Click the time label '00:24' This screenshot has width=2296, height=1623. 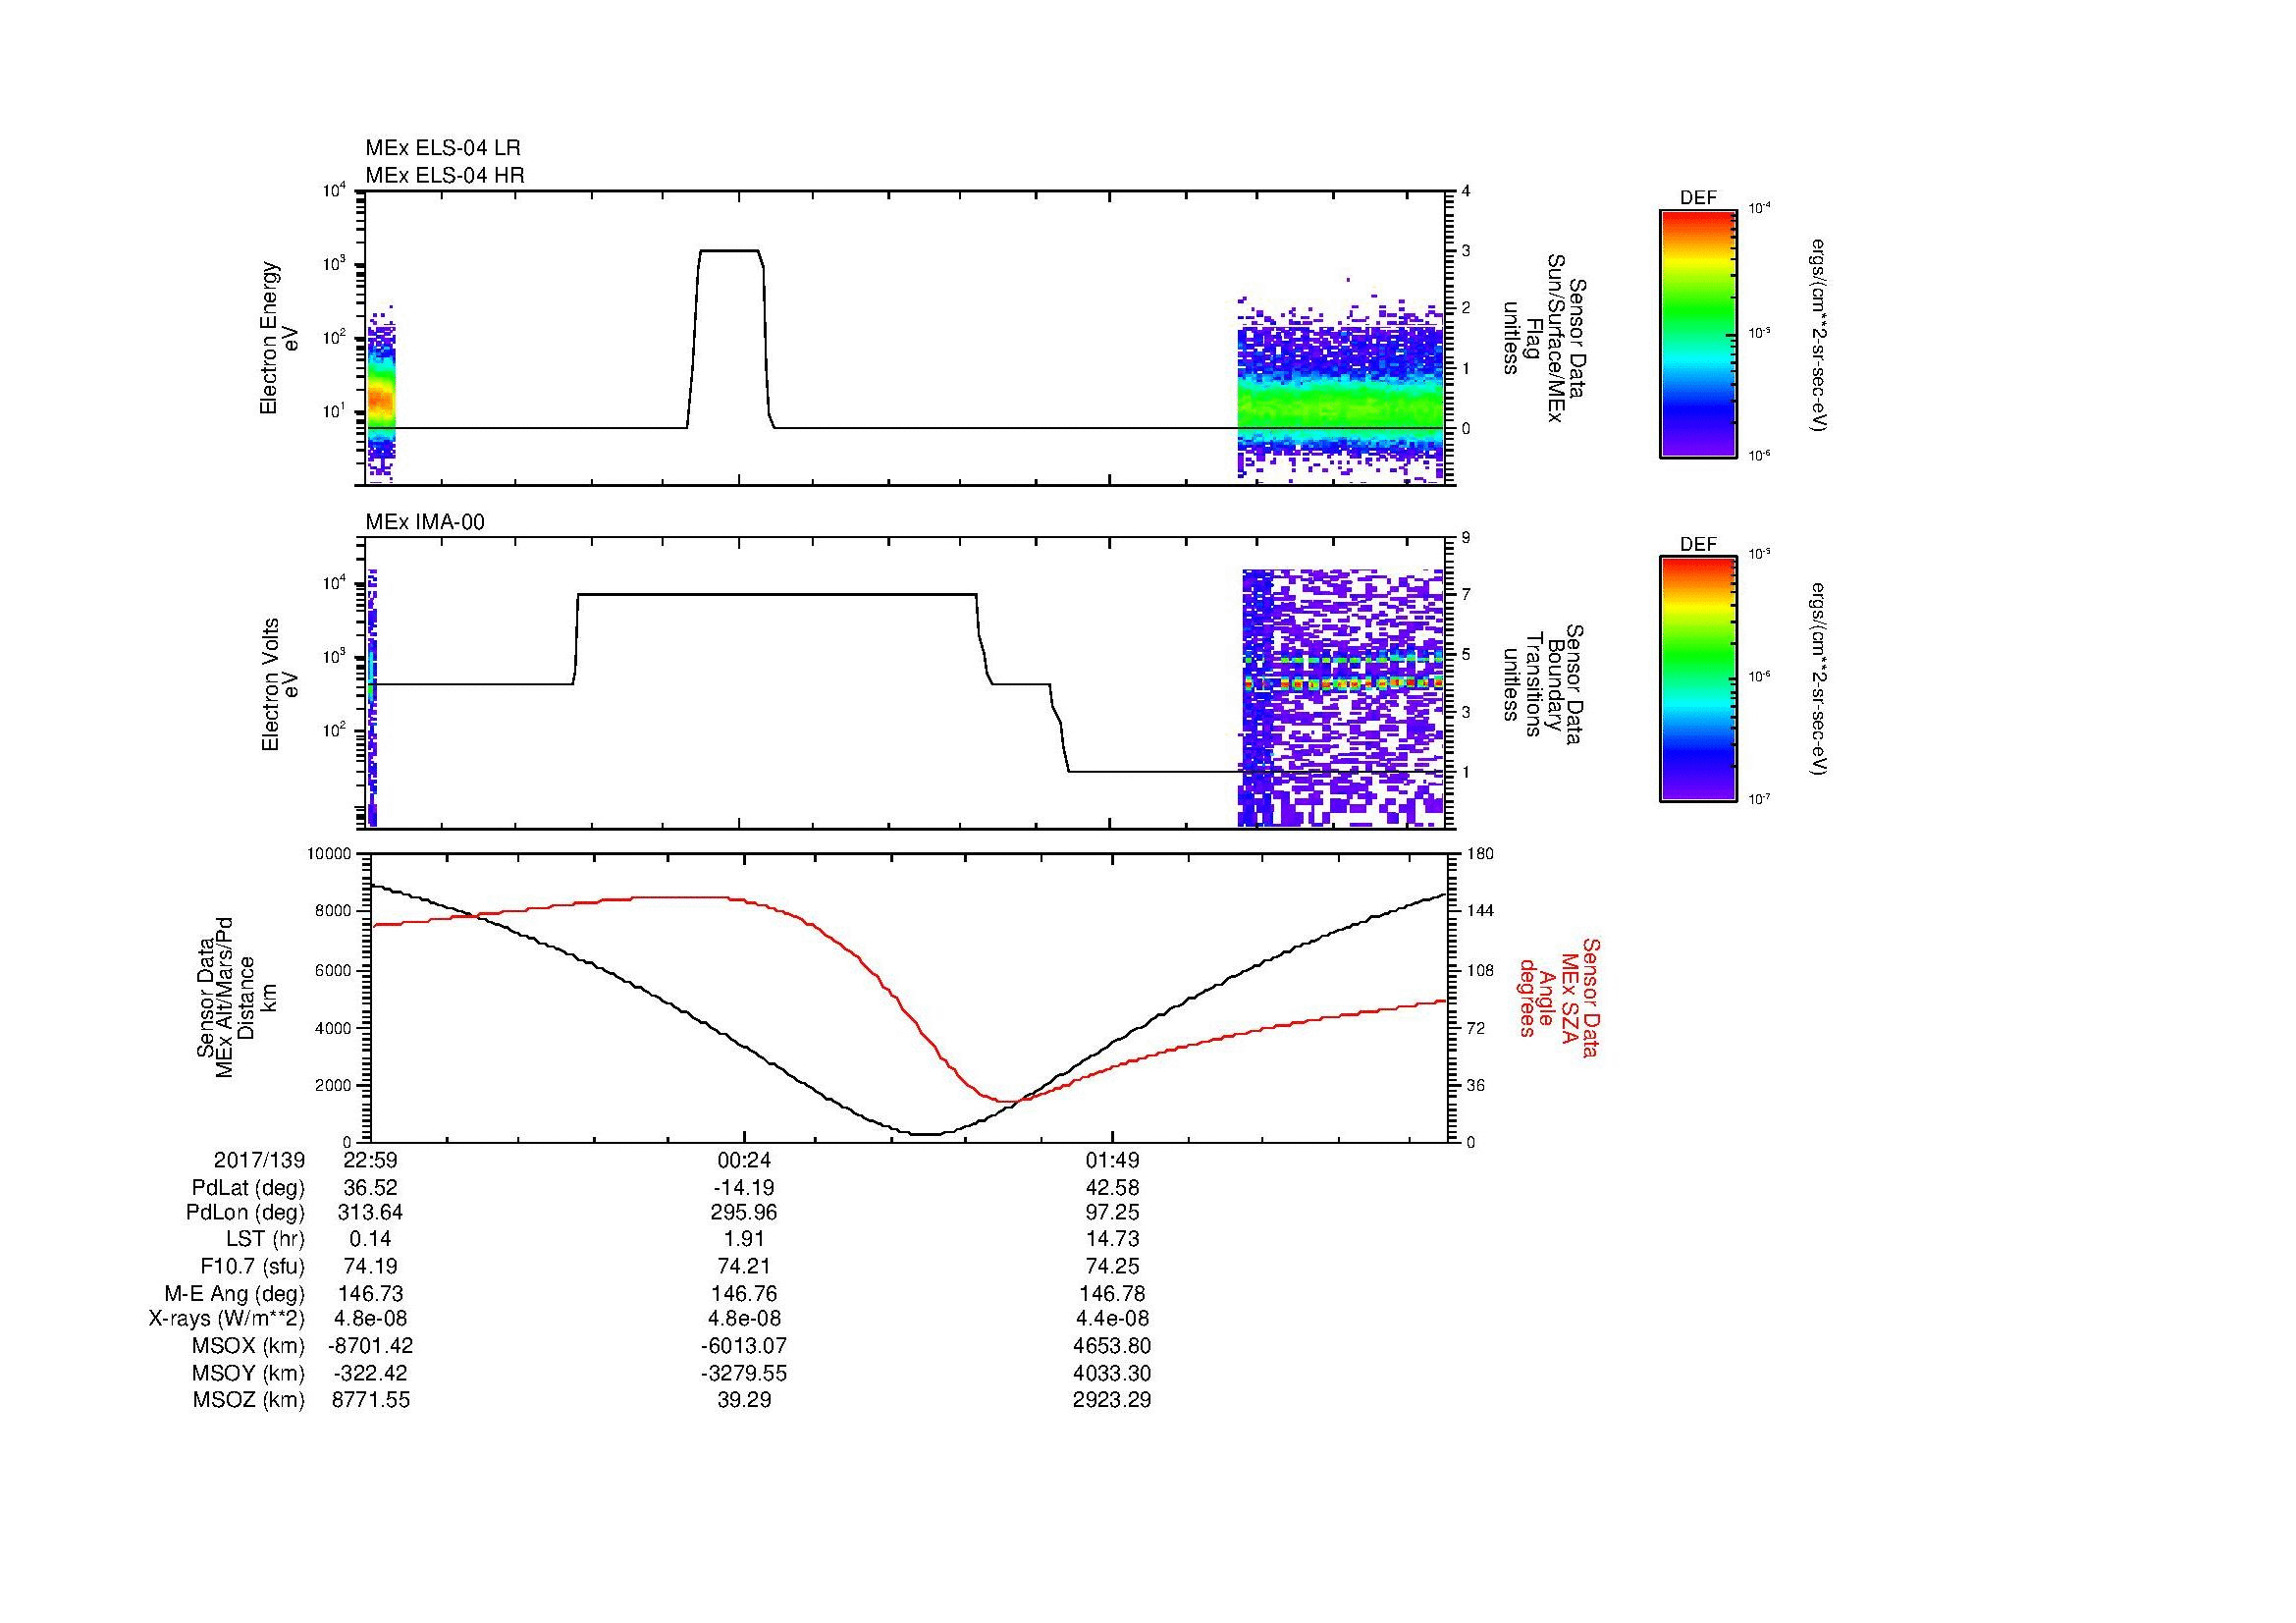[744, 1160]
